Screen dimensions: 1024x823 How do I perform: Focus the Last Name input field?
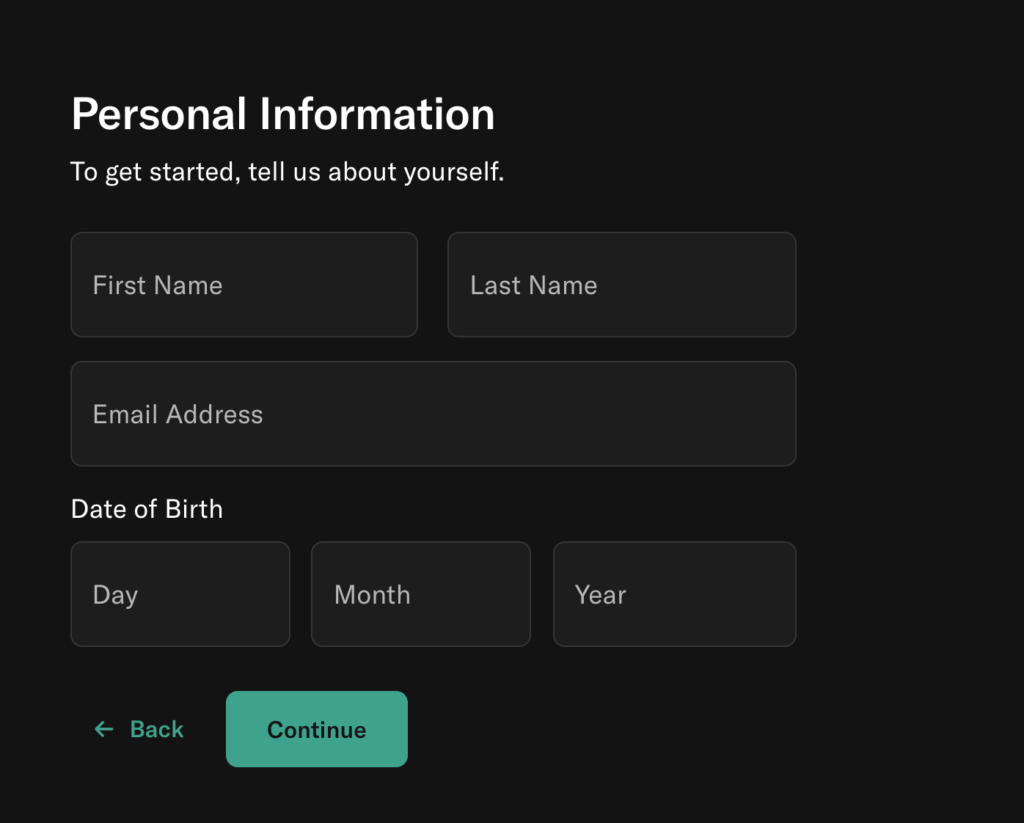click(622, 285)
